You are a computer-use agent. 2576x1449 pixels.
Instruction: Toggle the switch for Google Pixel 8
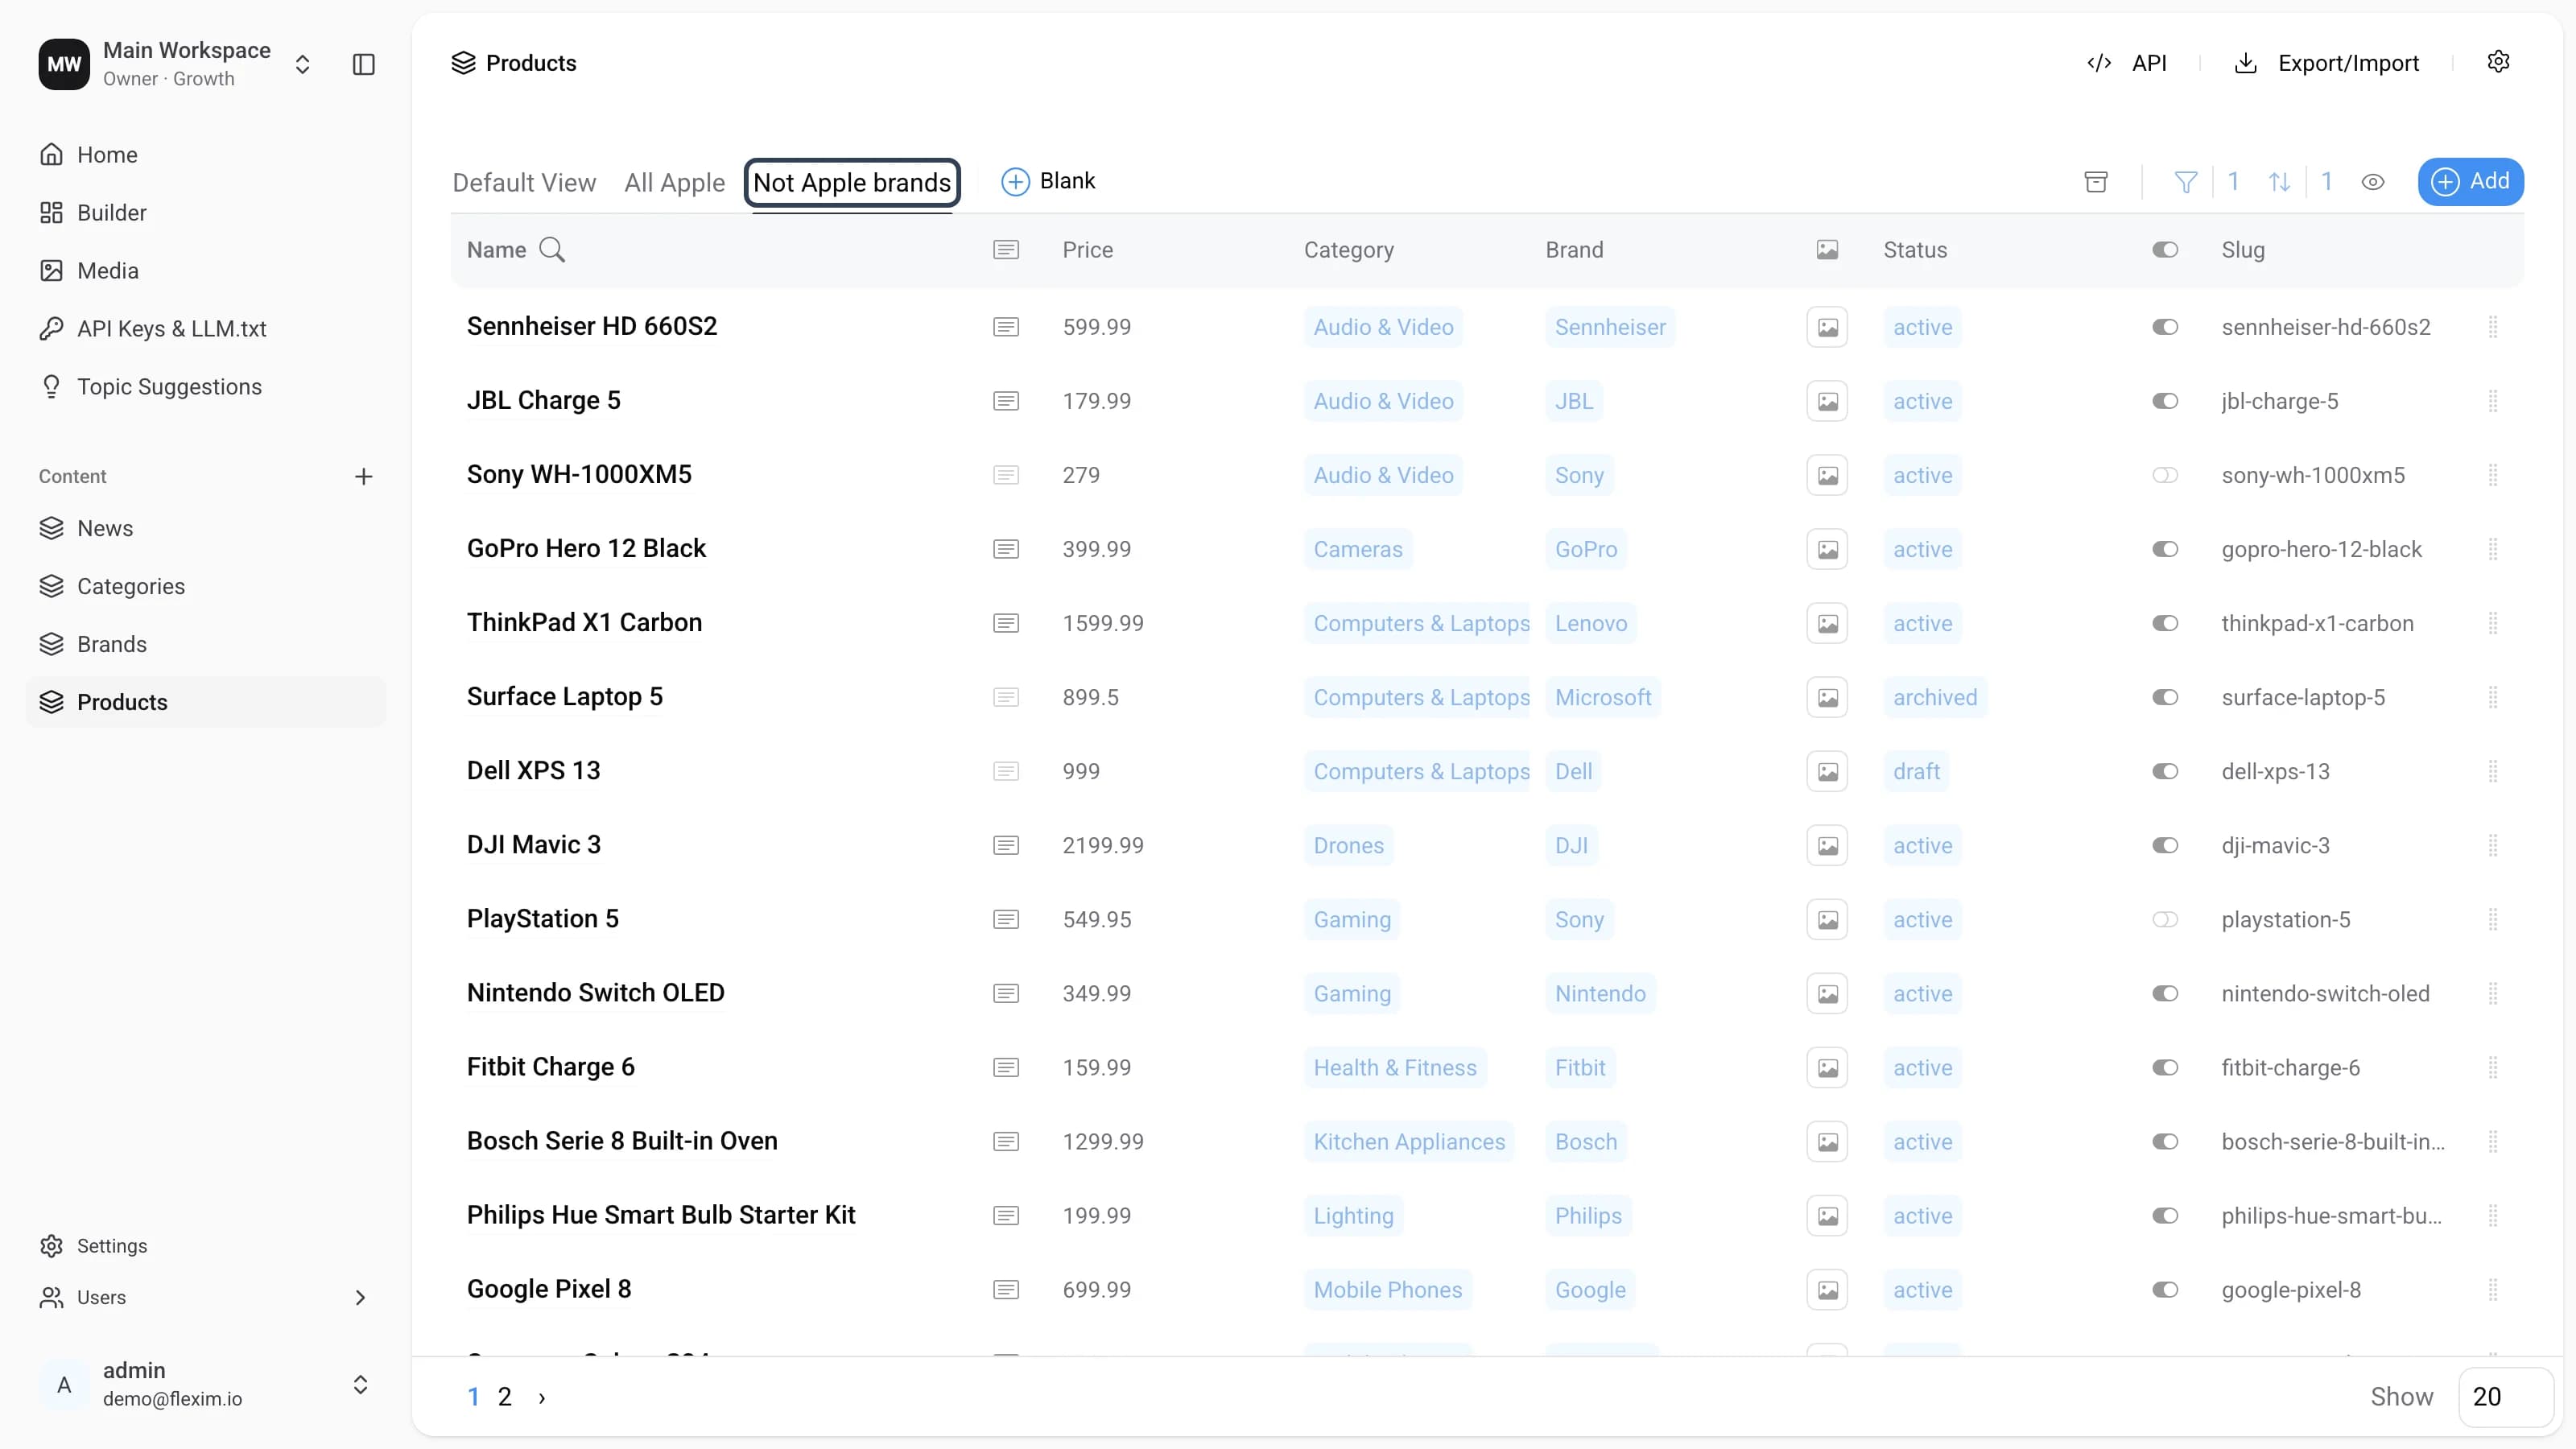2165,1289
